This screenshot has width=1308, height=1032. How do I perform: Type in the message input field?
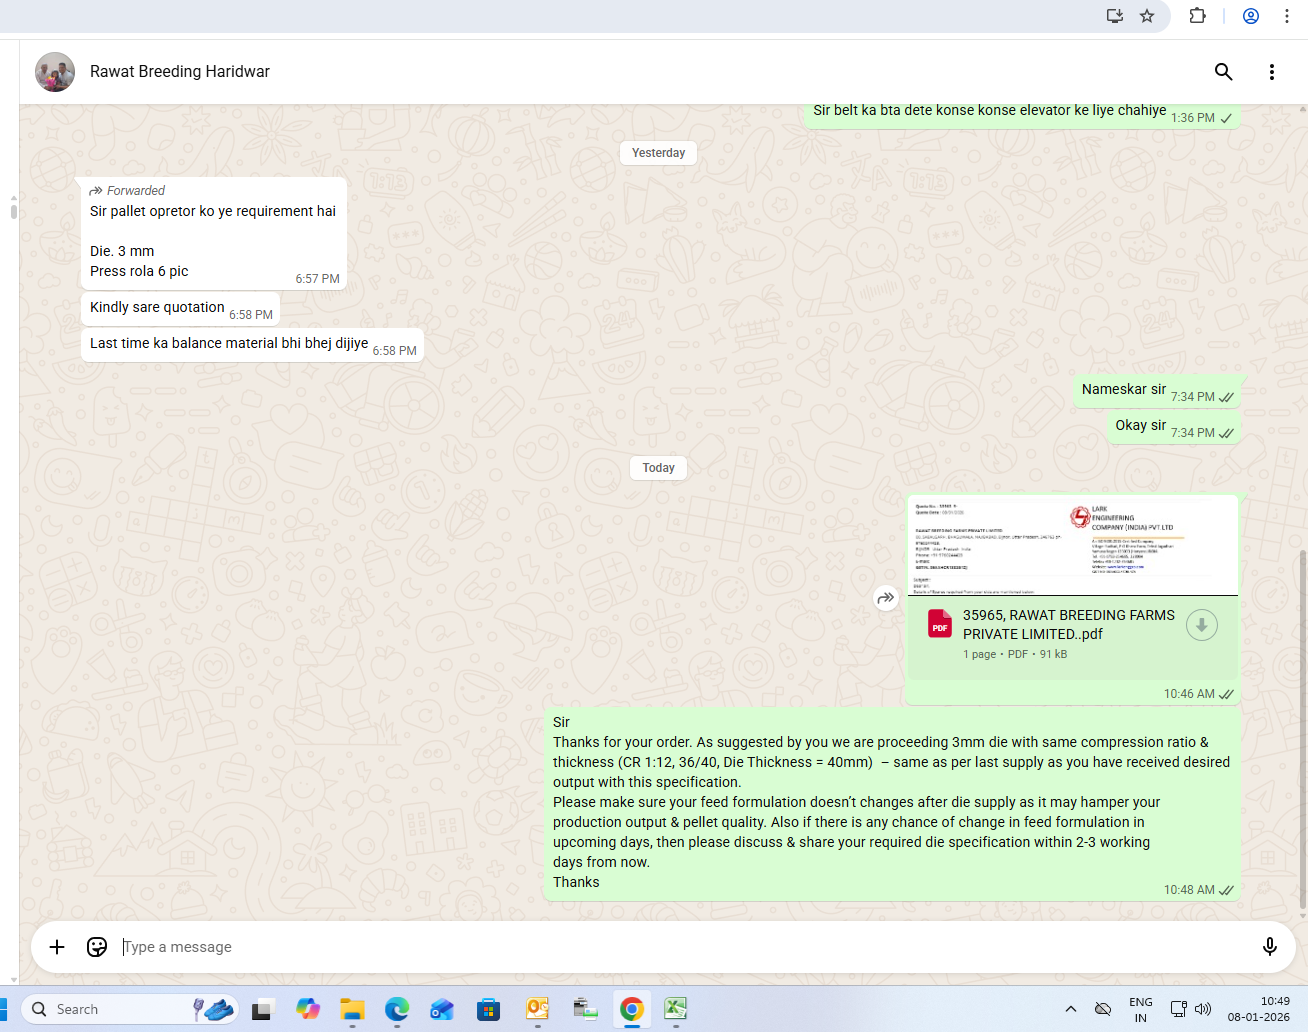click(680, 947)
